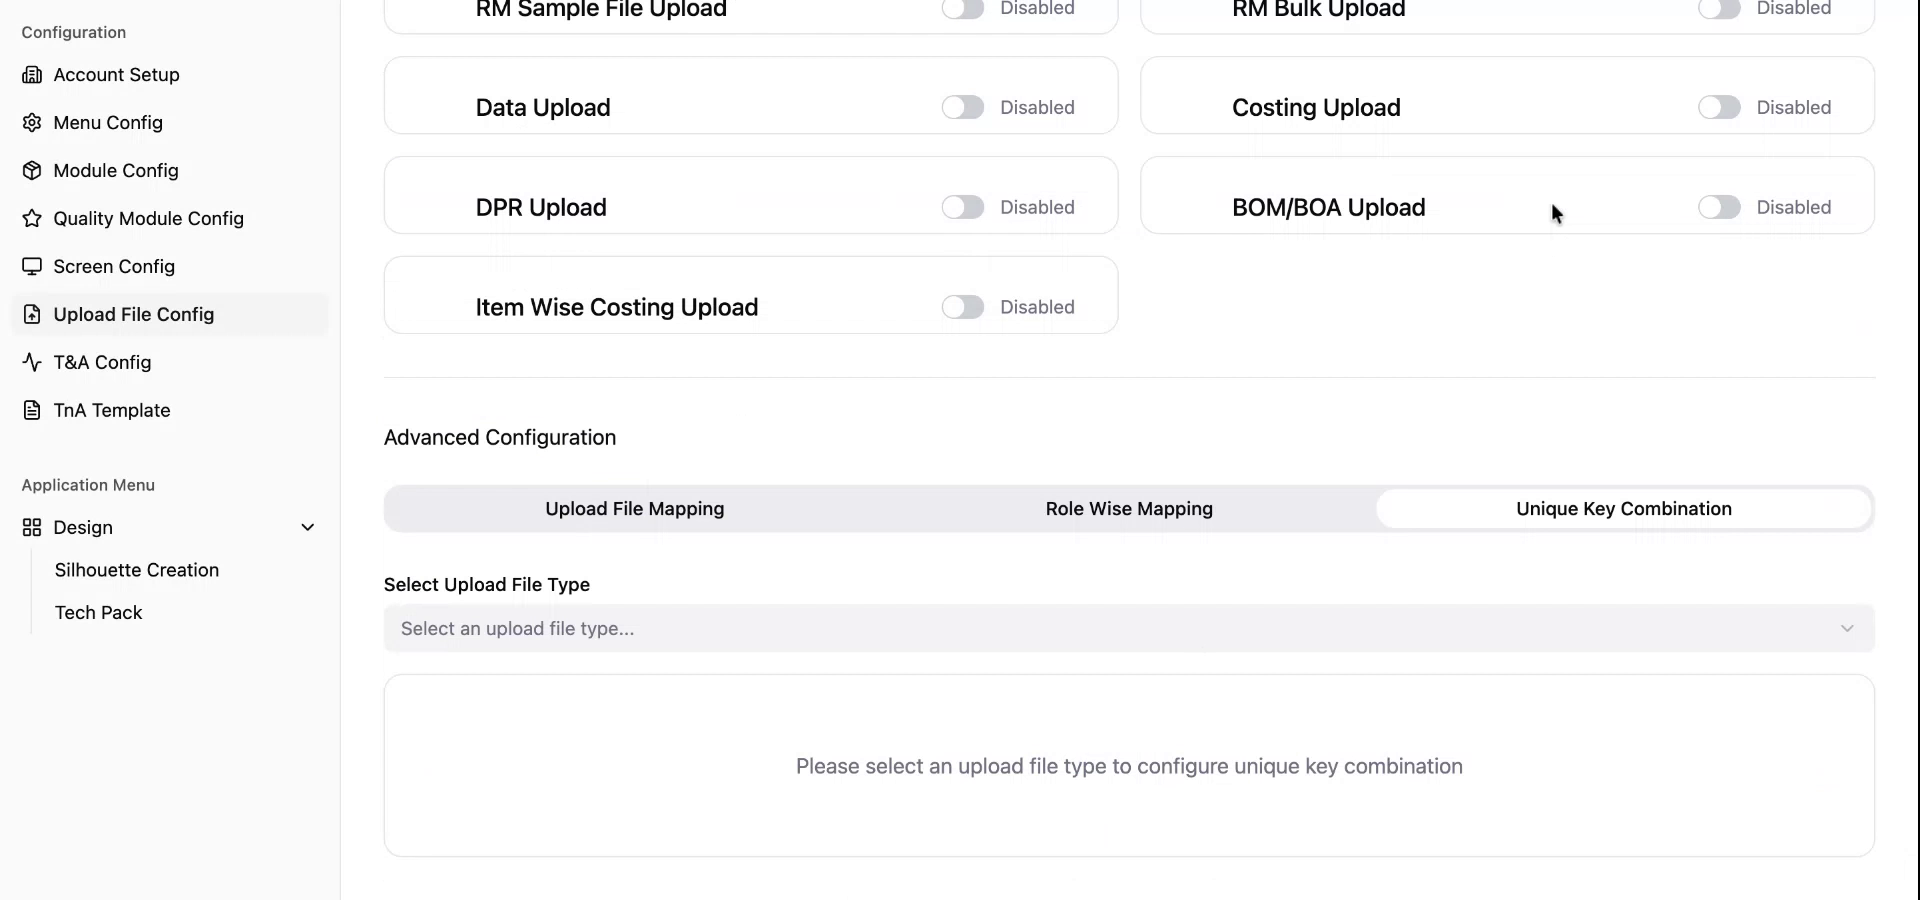Switch on Item Wise Costing Upload
Screen dimensions: 1920x900
coord(962,308)
